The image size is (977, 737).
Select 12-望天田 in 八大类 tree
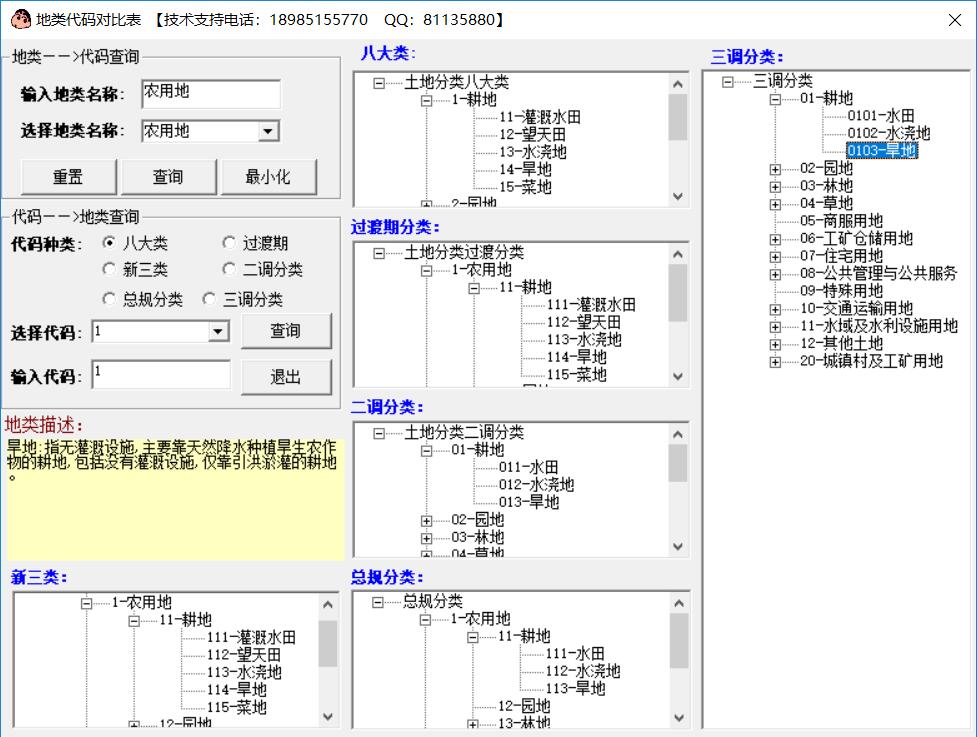[x=532, y=135]
